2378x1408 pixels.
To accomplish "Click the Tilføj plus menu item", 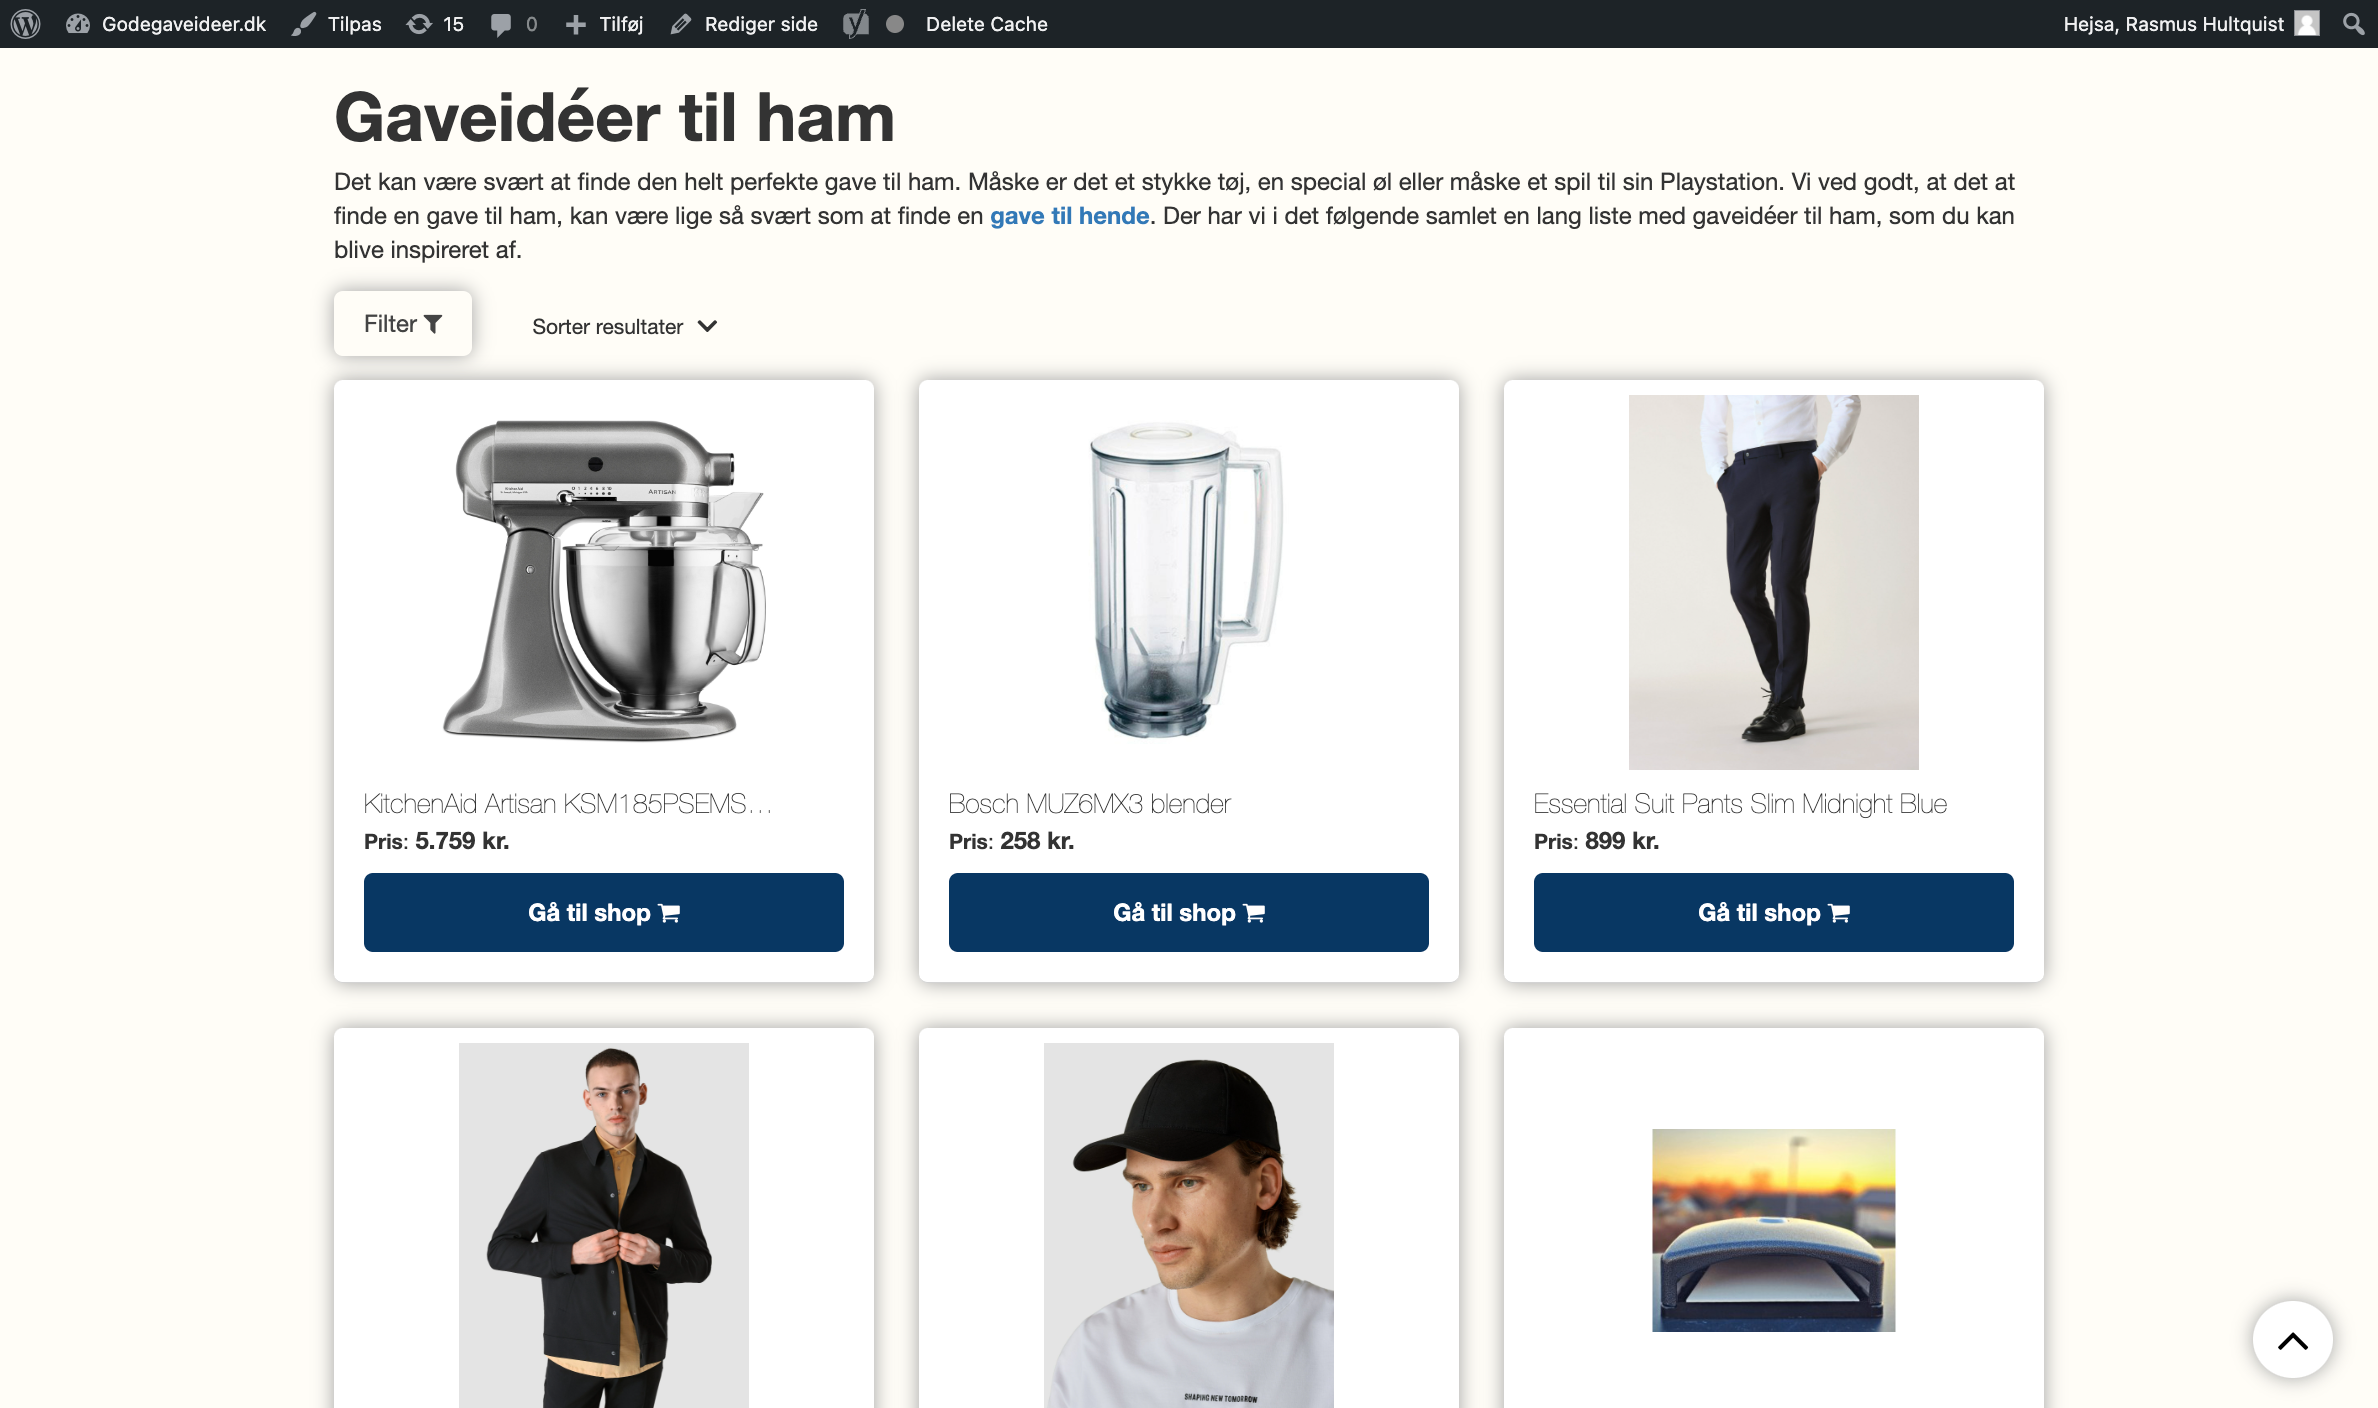I will coord(604,24).
